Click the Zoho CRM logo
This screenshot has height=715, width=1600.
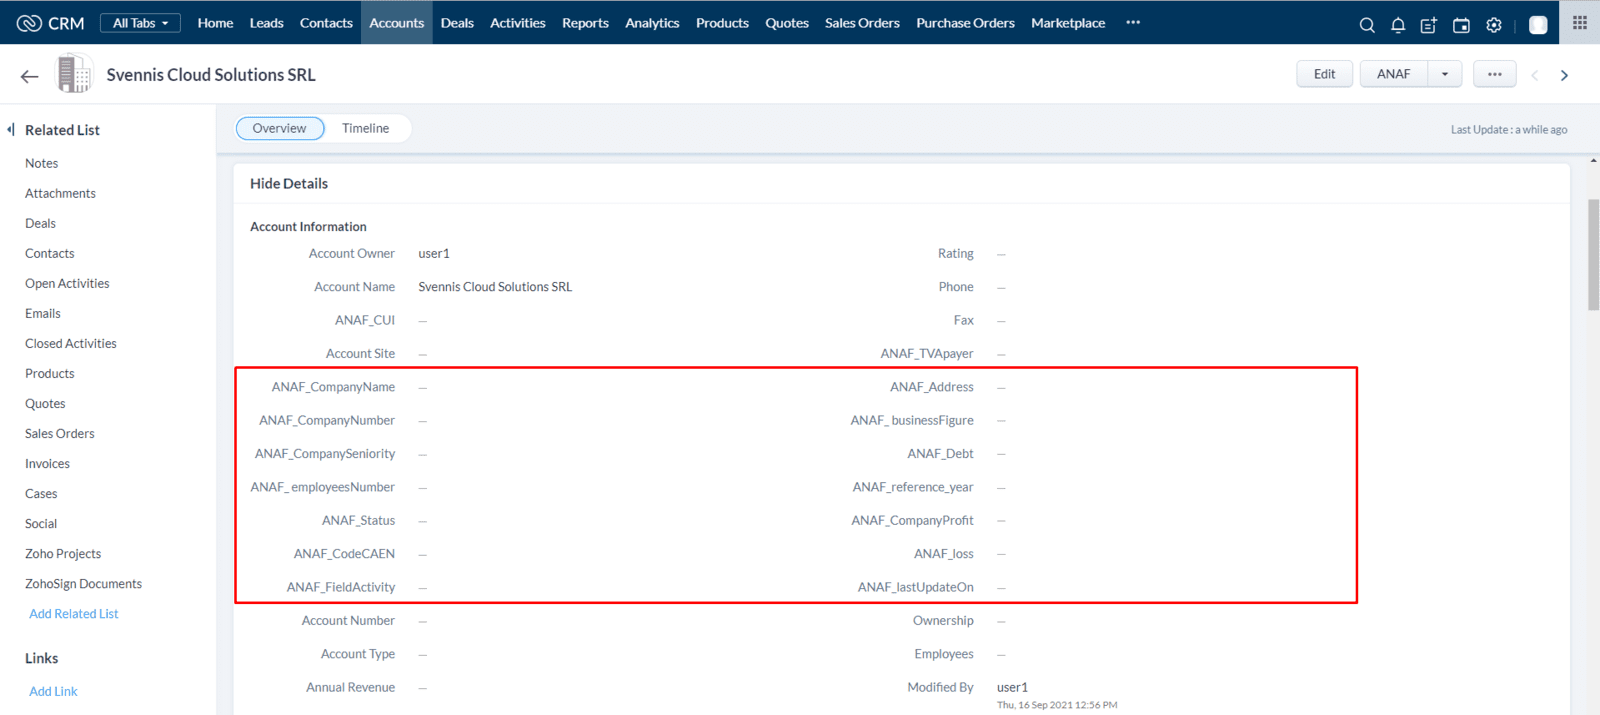[x=50, y=23]
